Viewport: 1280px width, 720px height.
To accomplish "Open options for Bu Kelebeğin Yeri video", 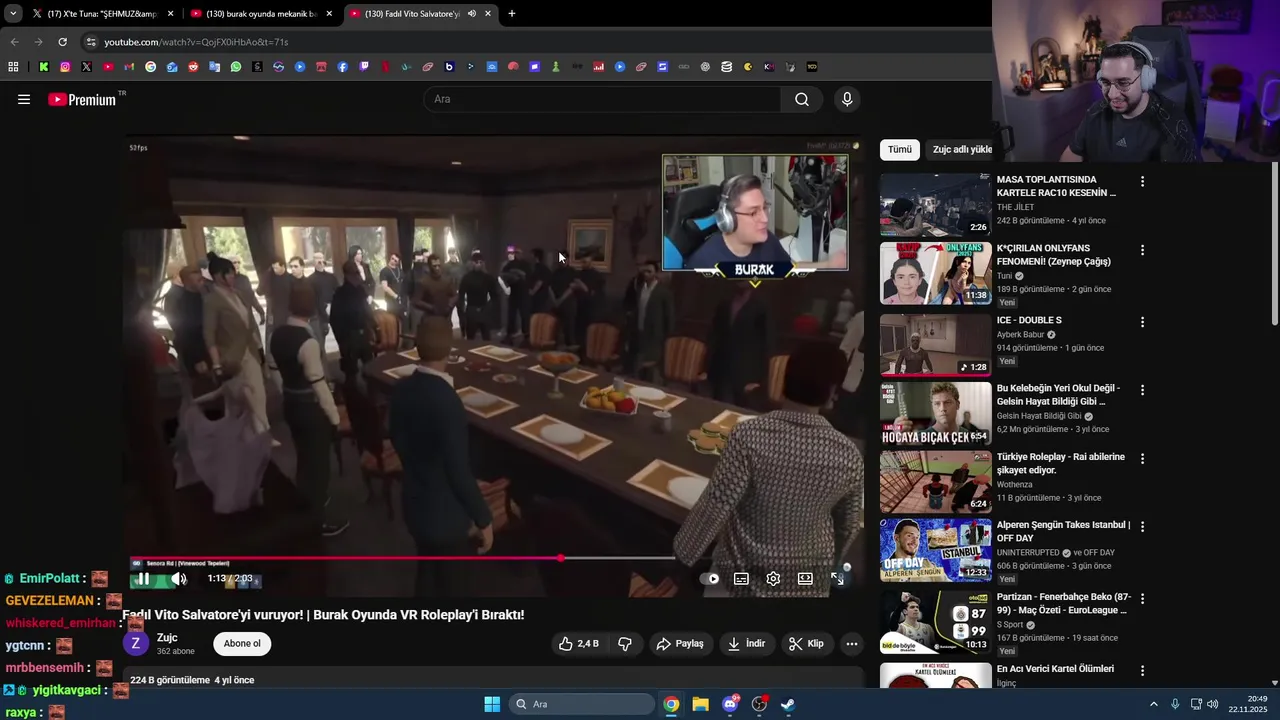I will [x=1142, y=390].
